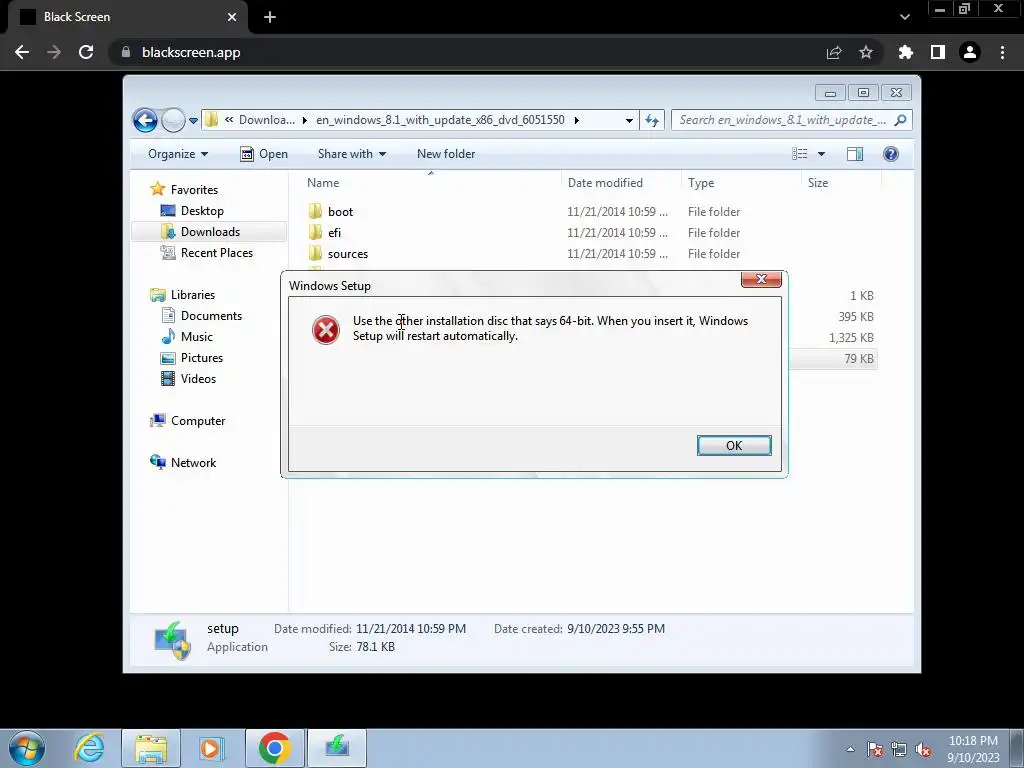Launch Internet Explorer from taskbar
Screen dimensions: 1024x768
tap(89, 748)
